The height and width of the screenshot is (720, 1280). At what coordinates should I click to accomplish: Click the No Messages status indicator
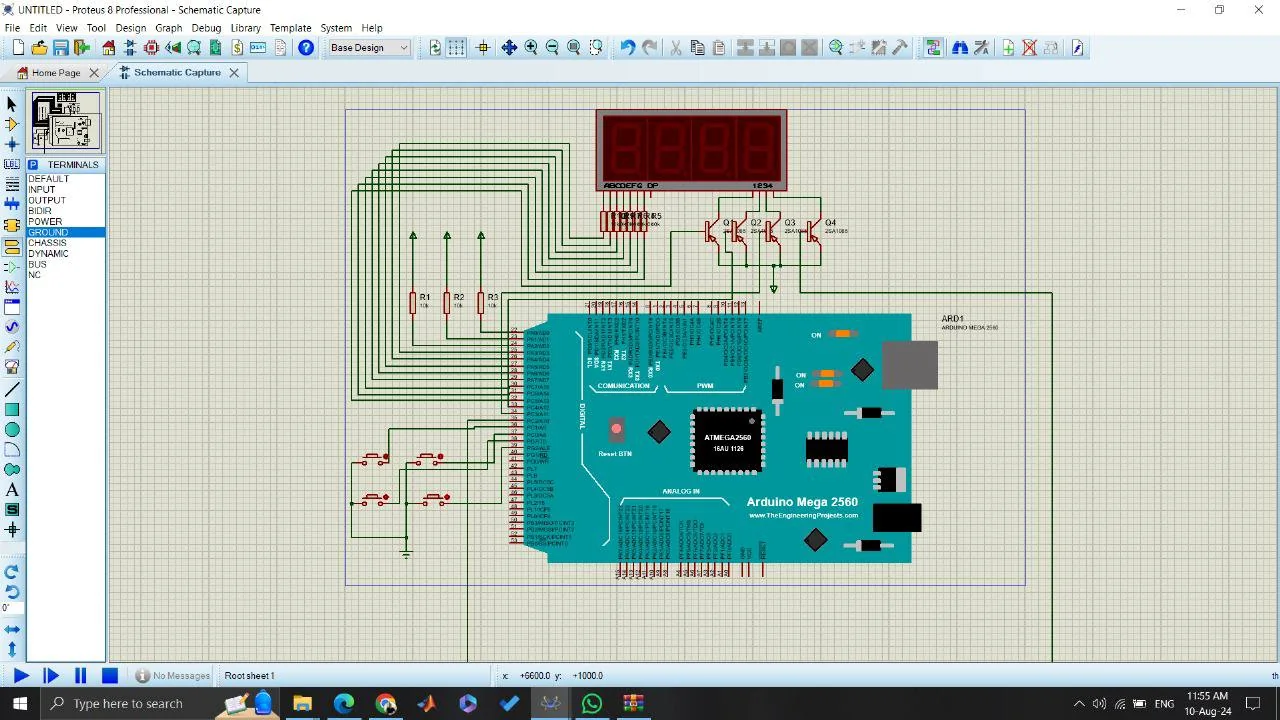tap(173, 676)
